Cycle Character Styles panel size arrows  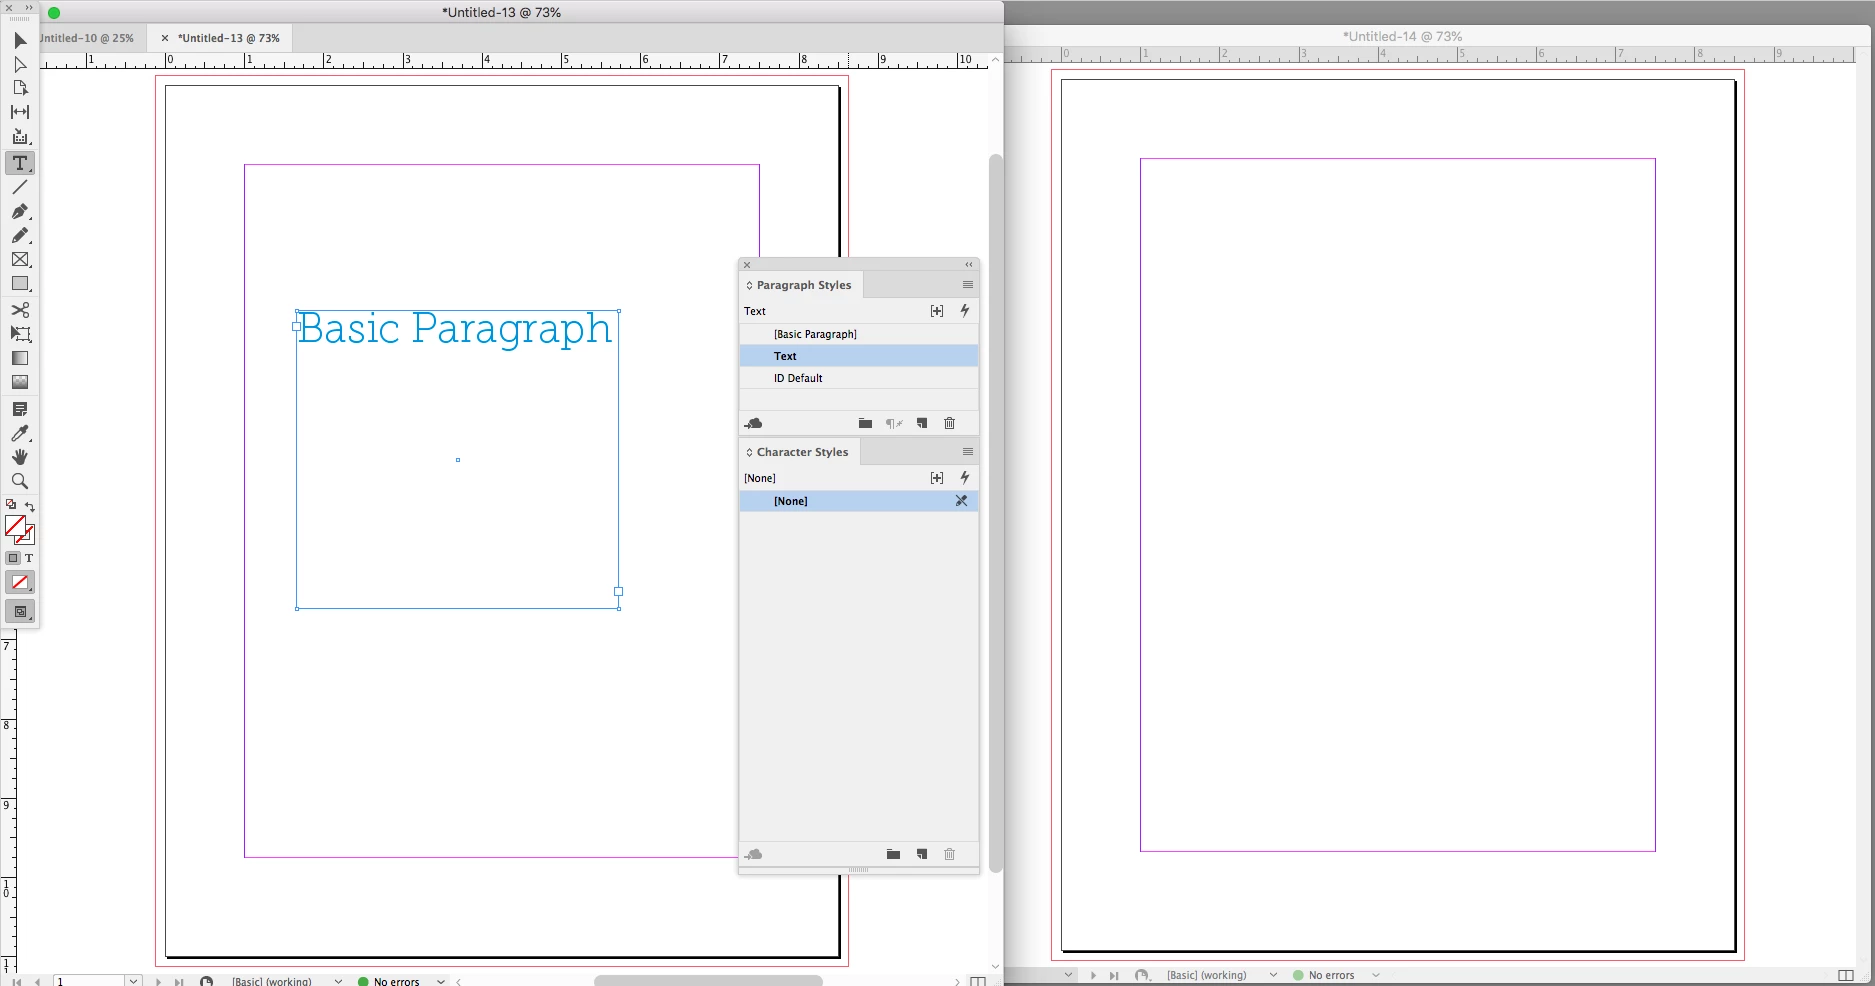[749, 453]
